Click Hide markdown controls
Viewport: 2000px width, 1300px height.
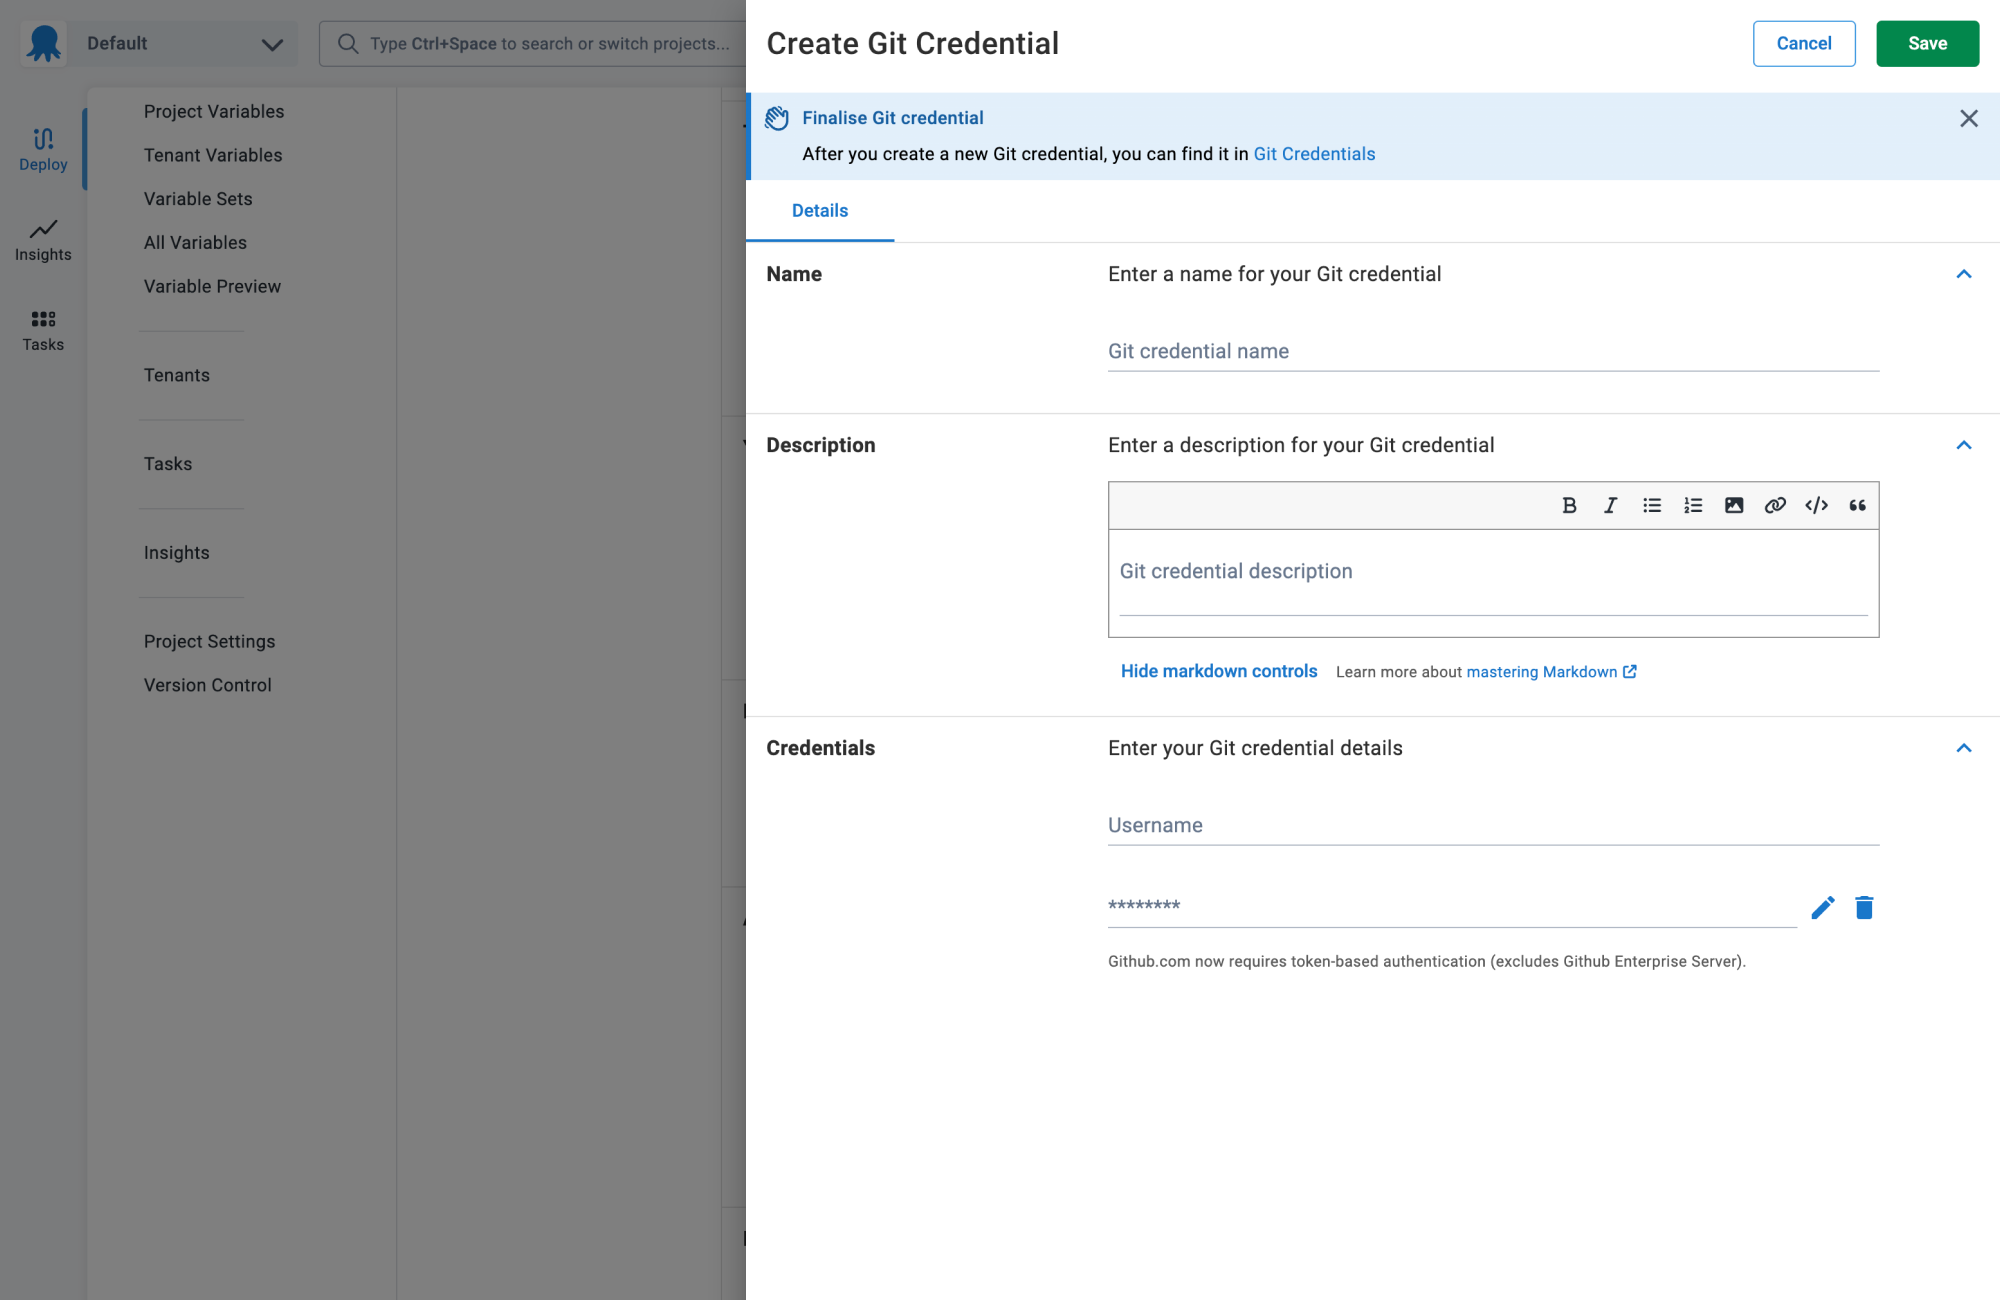coord(1219,671)
